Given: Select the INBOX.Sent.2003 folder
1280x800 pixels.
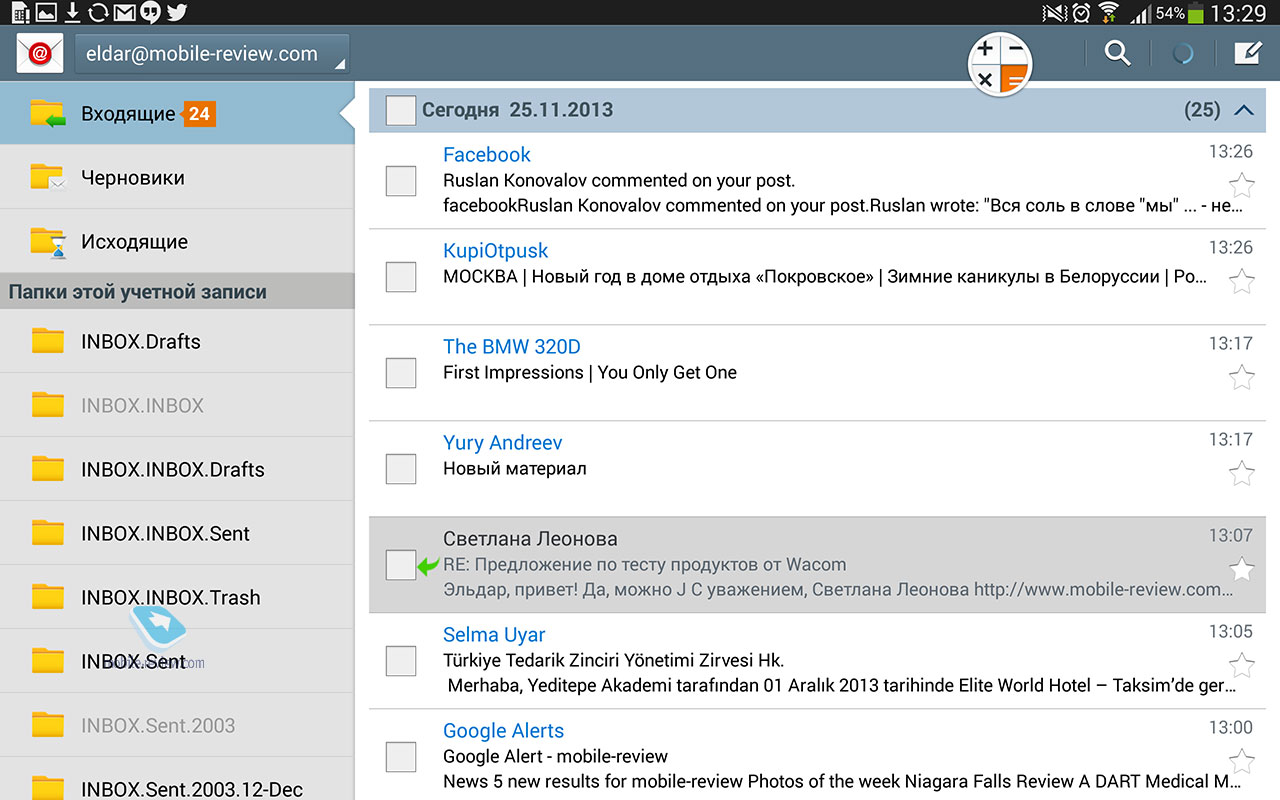Looking at the screenshot, I should tap(177, 725).
